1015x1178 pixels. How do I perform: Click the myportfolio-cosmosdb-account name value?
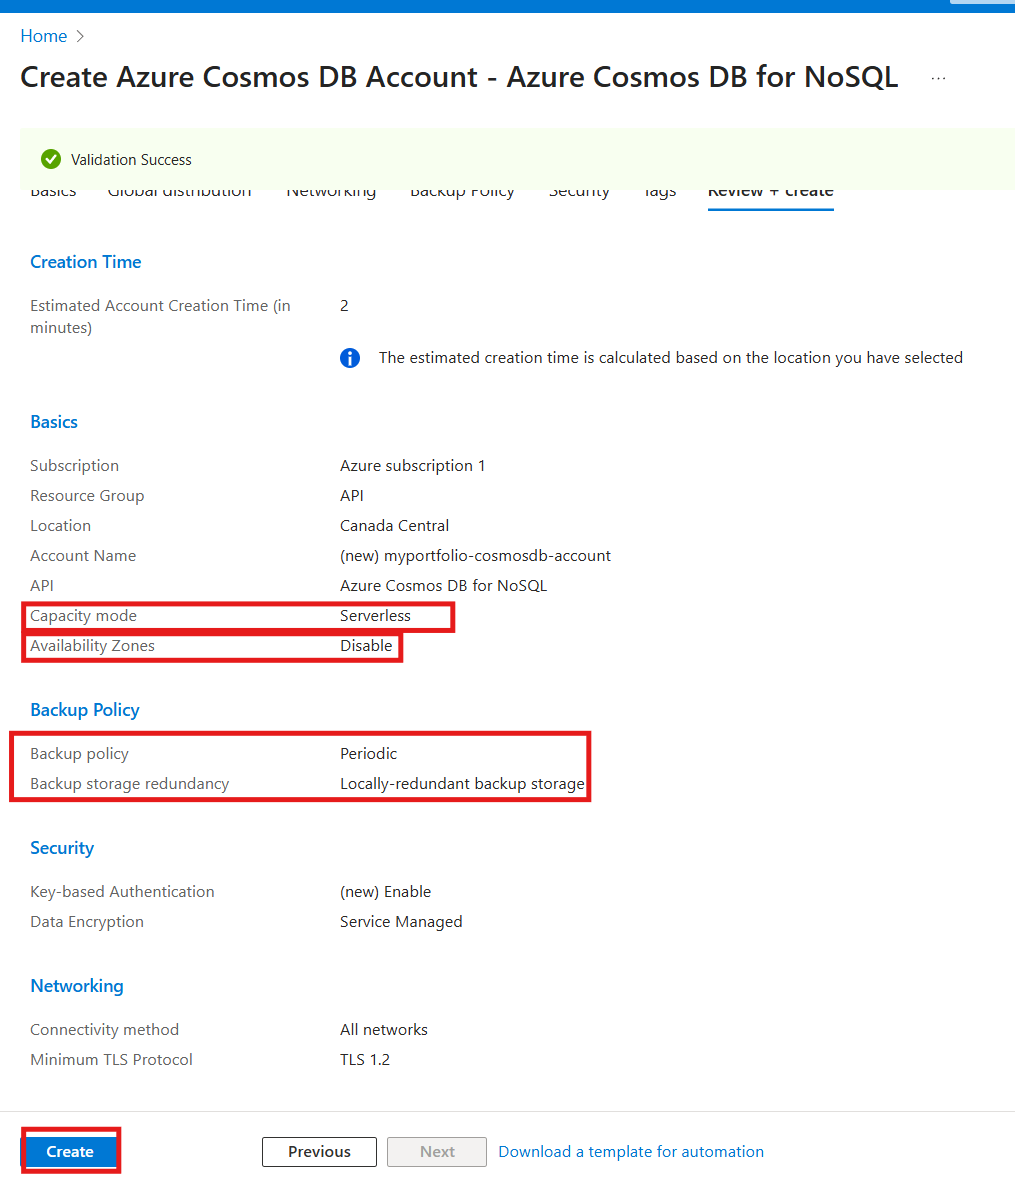(477, 555)
